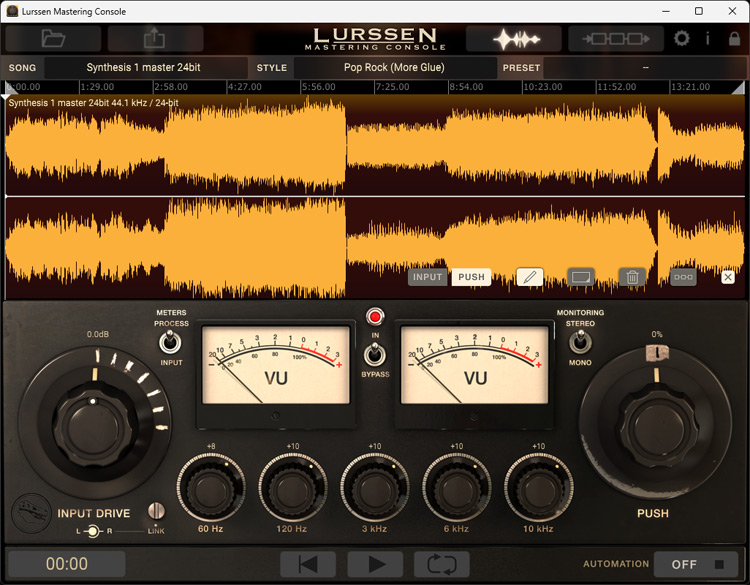Click the 0% push value label
This screenshot has height=585, width=750.
click(657, 334)
